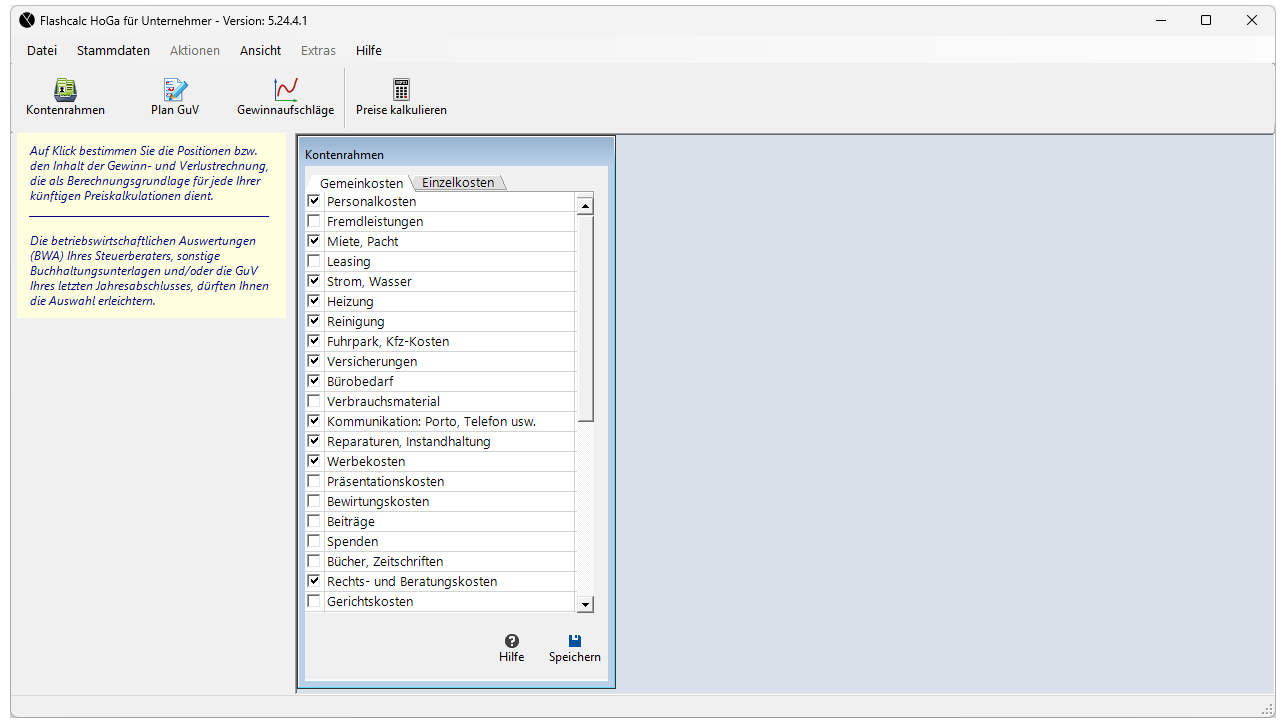Click the Flashcalc app logo in title bar
This screenshot has width=1286, height=723.
(27, 20)
